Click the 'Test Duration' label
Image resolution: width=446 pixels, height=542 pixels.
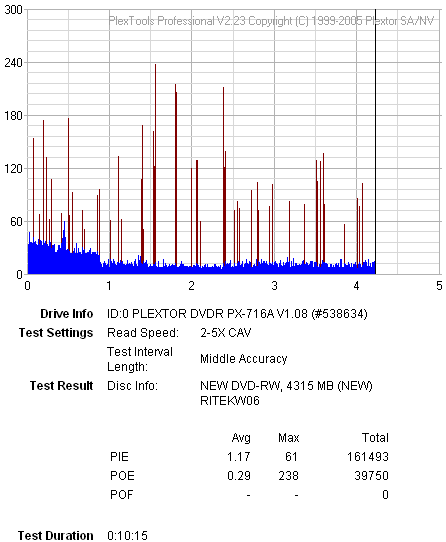pyautogui.click(x=55, y=535)
